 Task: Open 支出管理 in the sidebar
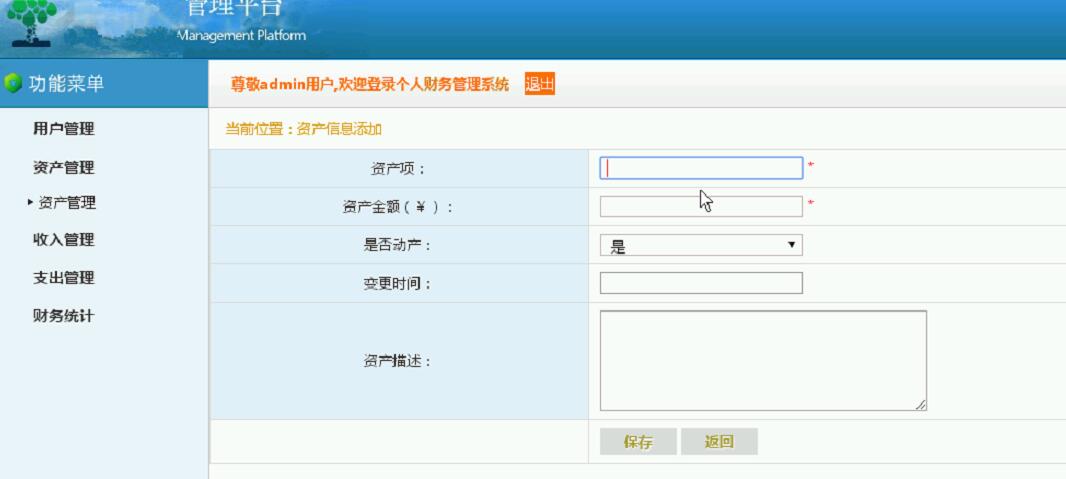tap(64, 278)
